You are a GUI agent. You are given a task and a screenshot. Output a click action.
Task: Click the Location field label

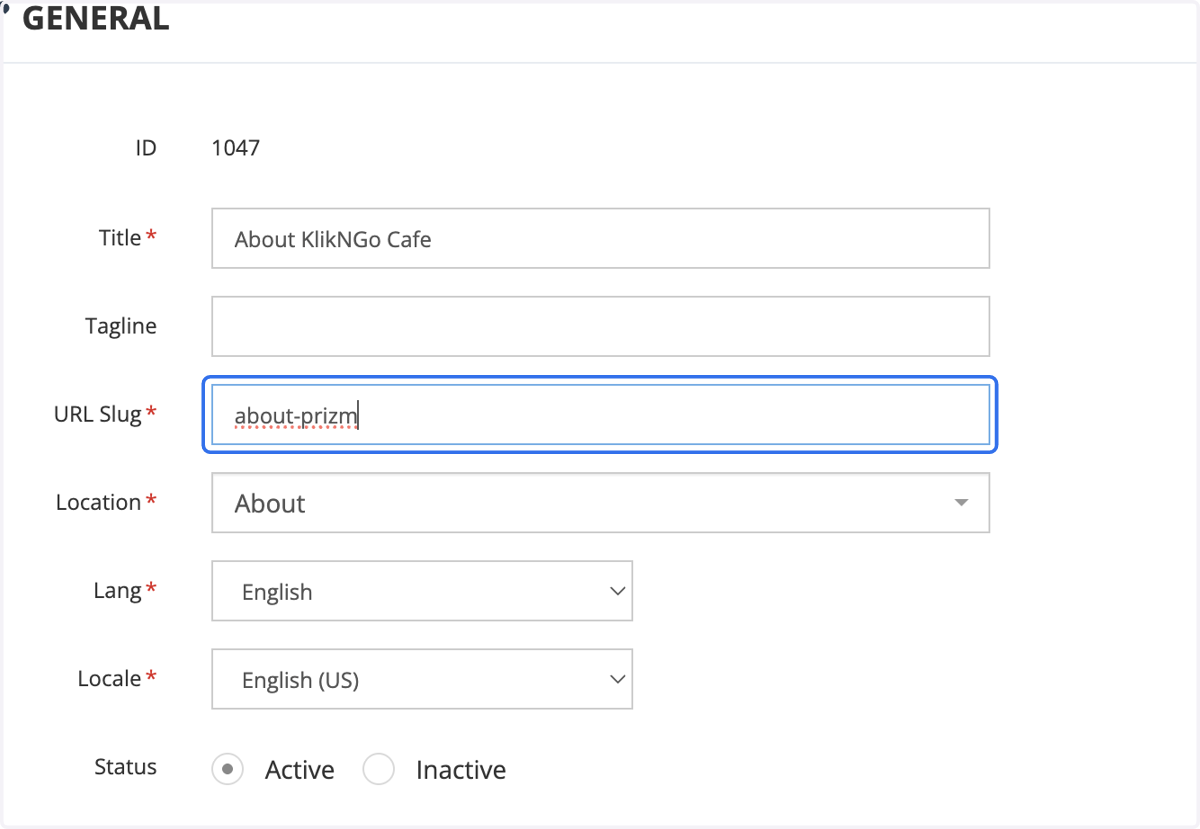(x=98, y=502)
